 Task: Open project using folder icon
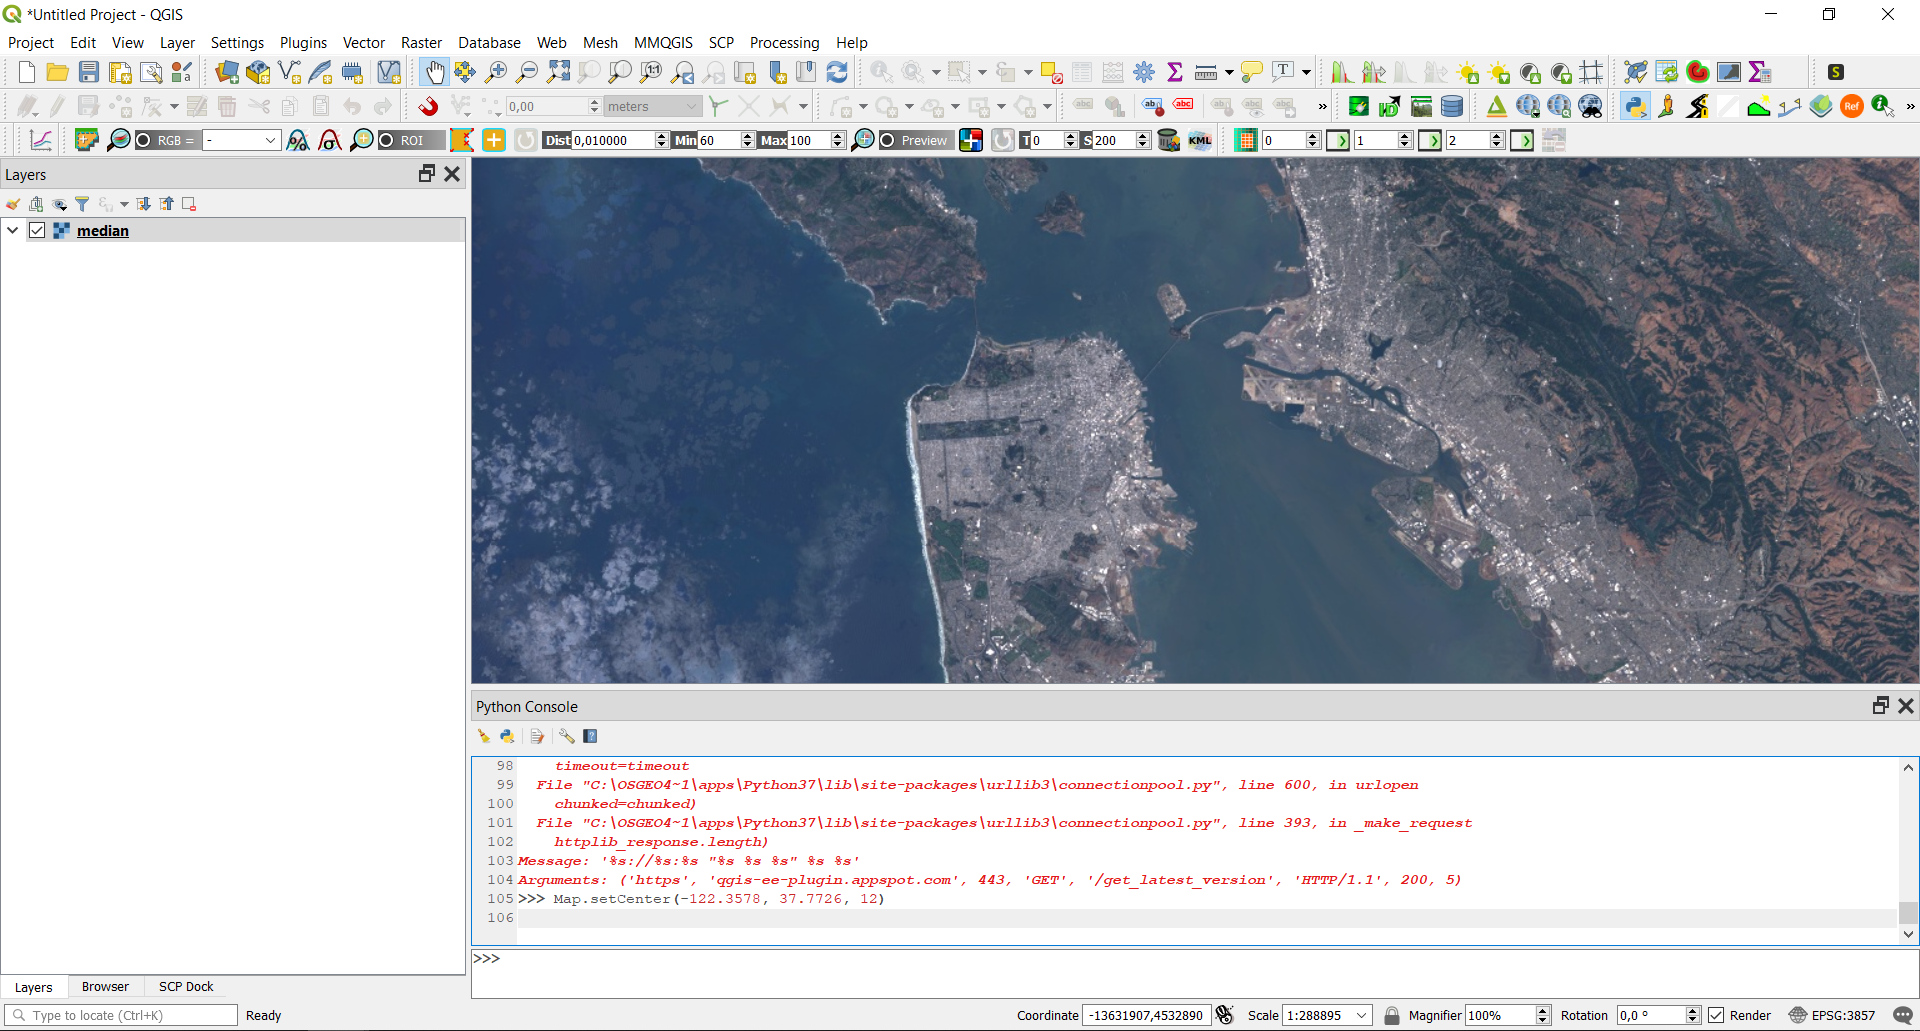[58, 72]
